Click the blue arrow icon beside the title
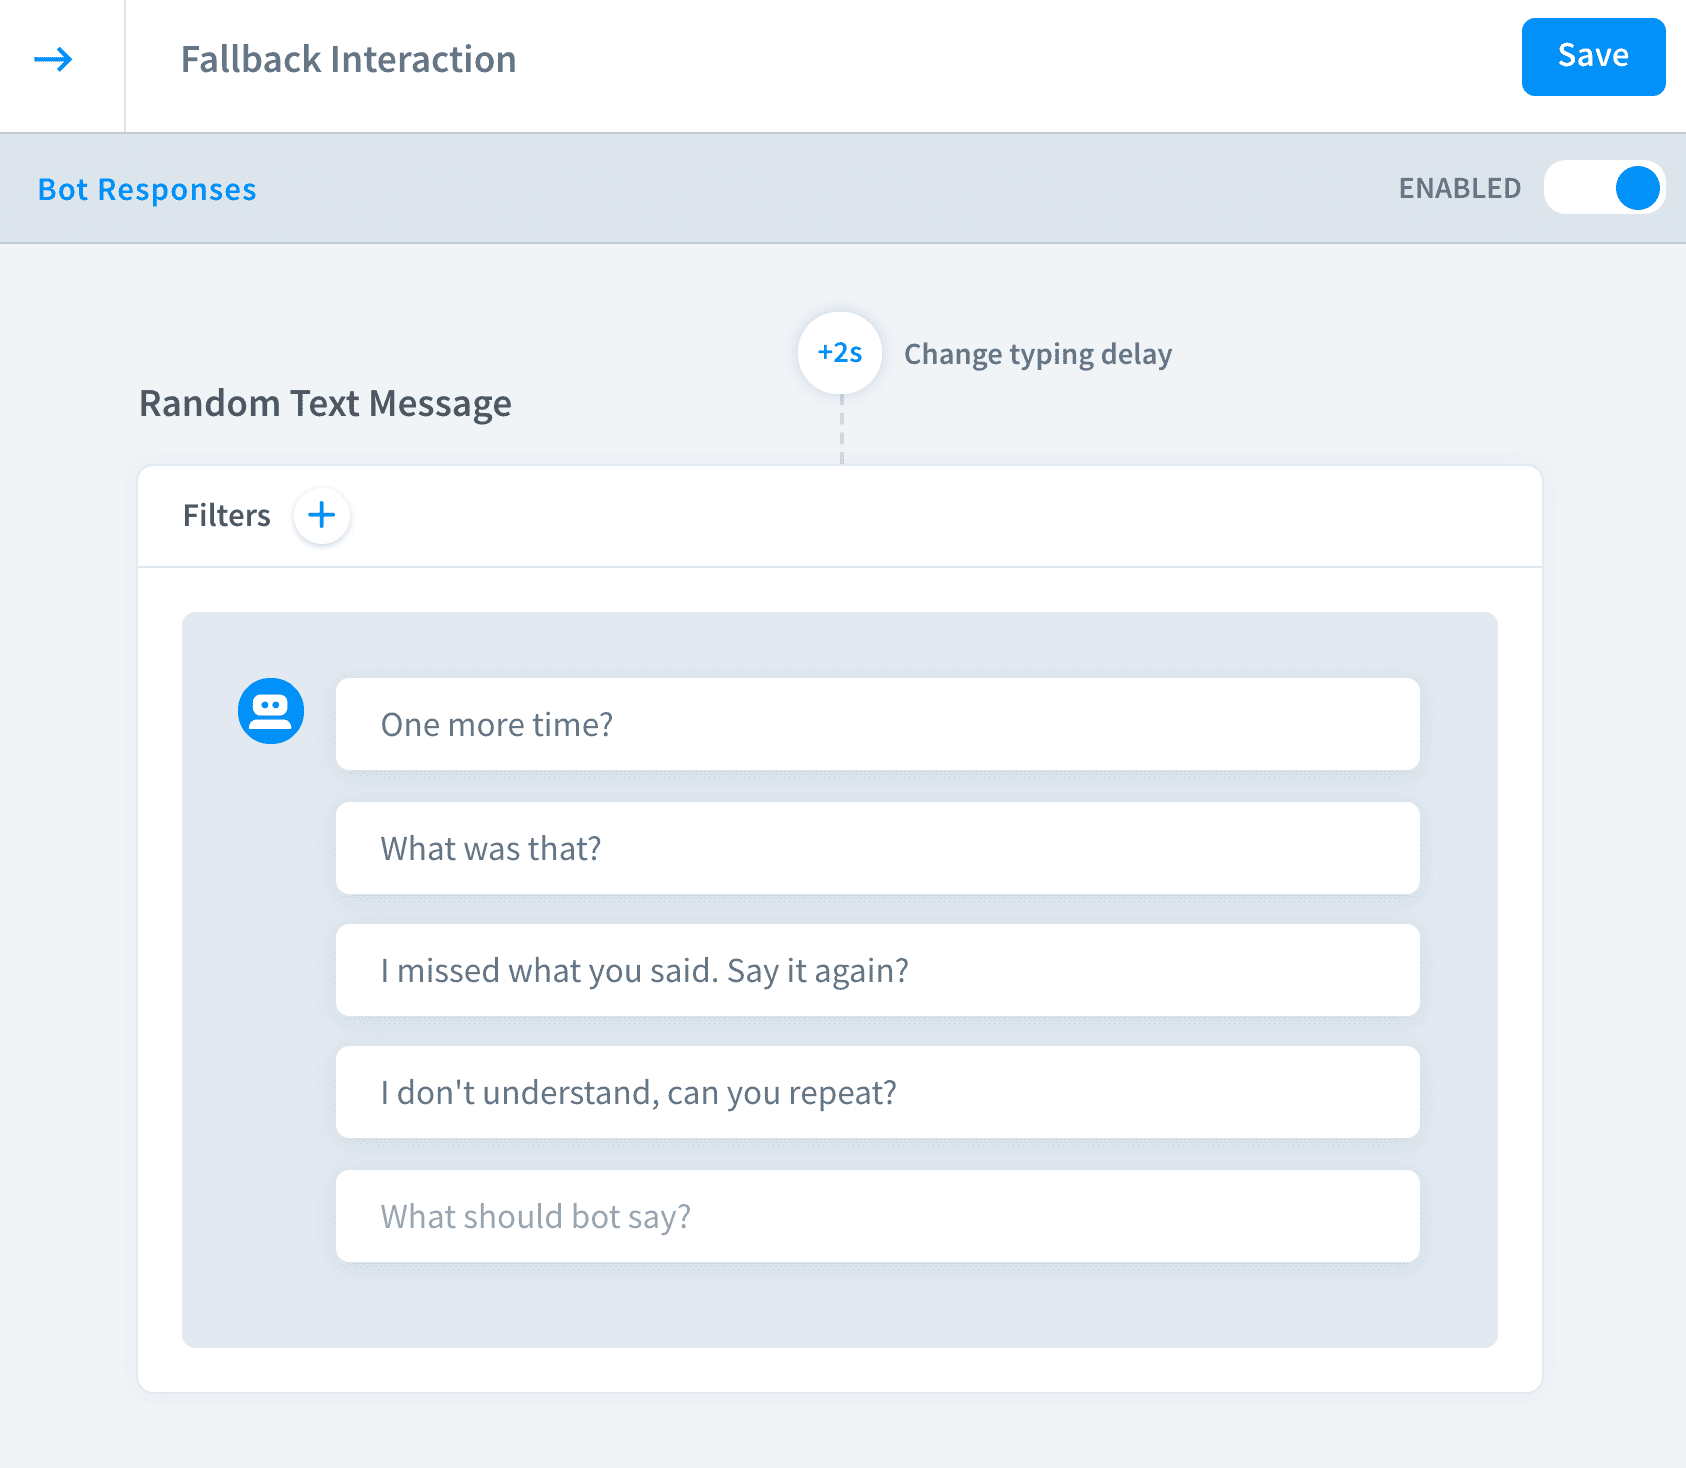 (x=53, y=60)
